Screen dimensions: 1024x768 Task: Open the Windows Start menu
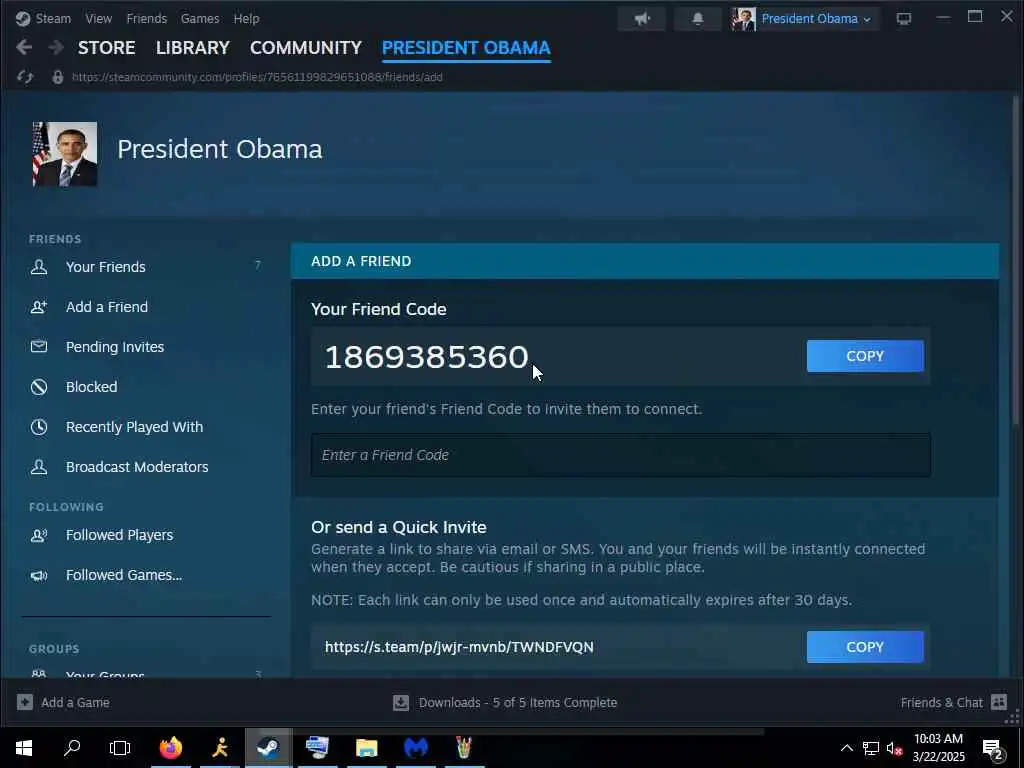click(x=24, y=748)
